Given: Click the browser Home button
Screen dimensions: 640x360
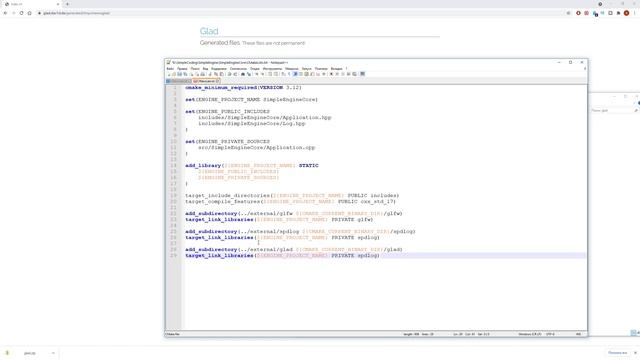Looking at the screenshot, I should pyautogui.click(x=29, y=13).
